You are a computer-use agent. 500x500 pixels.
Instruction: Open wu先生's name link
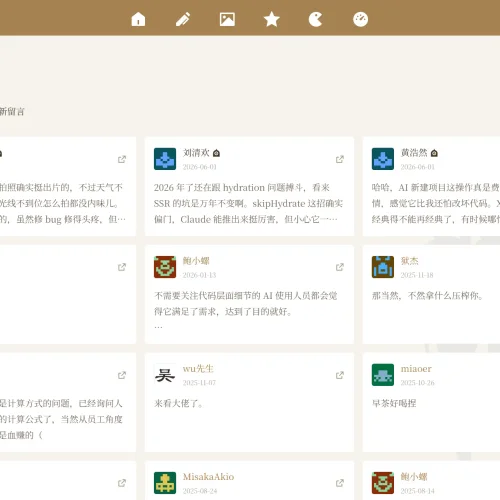click(198, 369)
